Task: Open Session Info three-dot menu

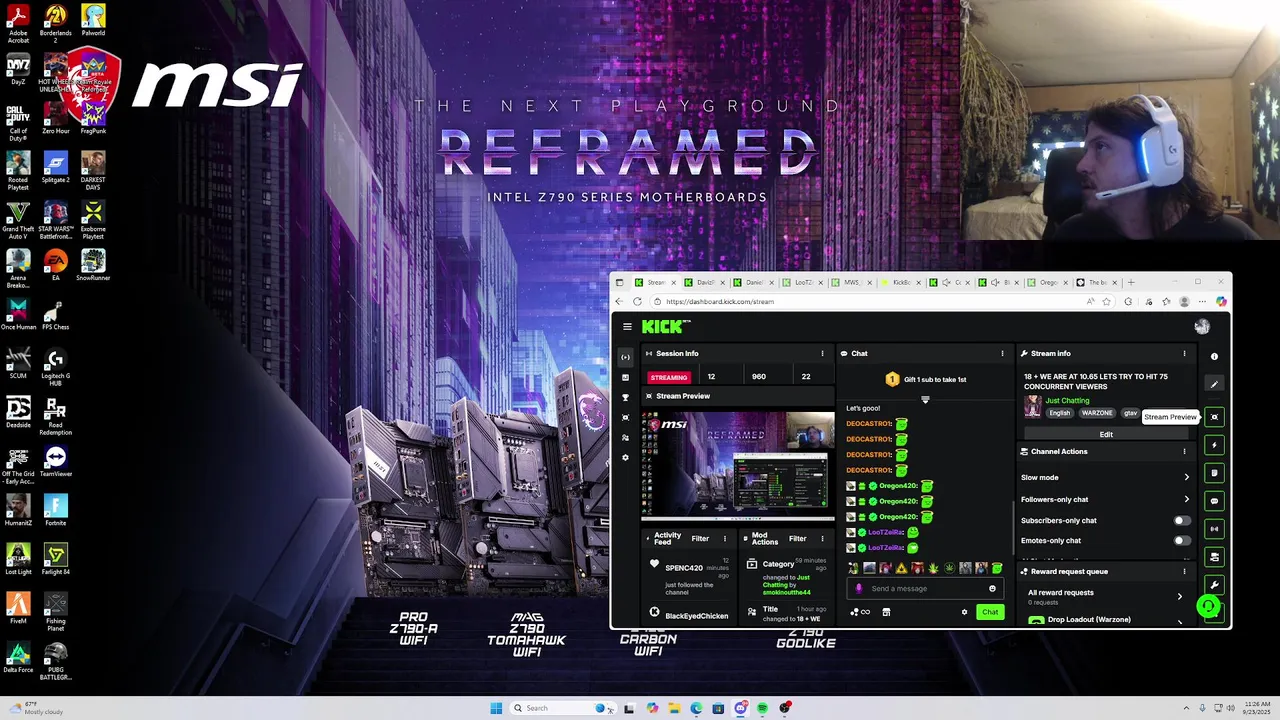Action: click(822, 353)
